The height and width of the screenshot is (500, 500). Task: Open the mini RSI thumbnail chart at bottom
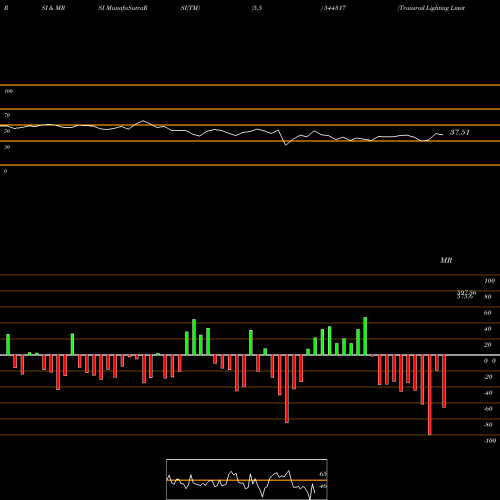(247, 479)
